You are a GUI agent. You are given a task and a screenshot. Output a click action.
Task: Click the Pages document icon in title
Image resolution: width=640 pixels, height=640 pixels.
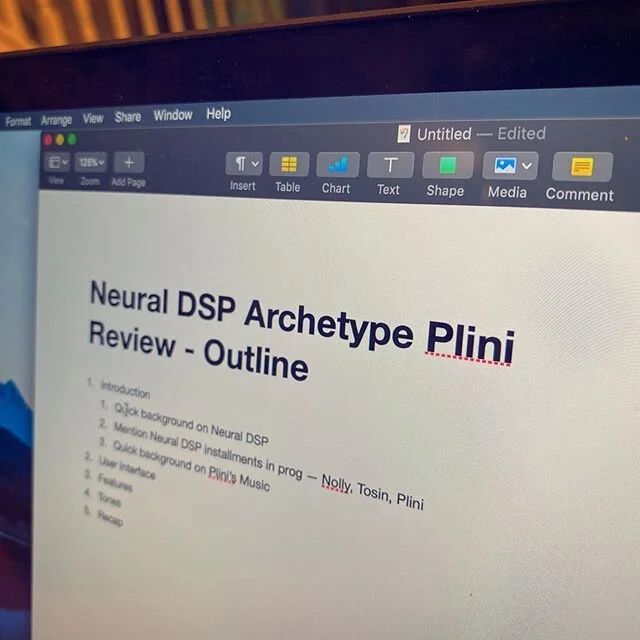click(x=404, y=134)
